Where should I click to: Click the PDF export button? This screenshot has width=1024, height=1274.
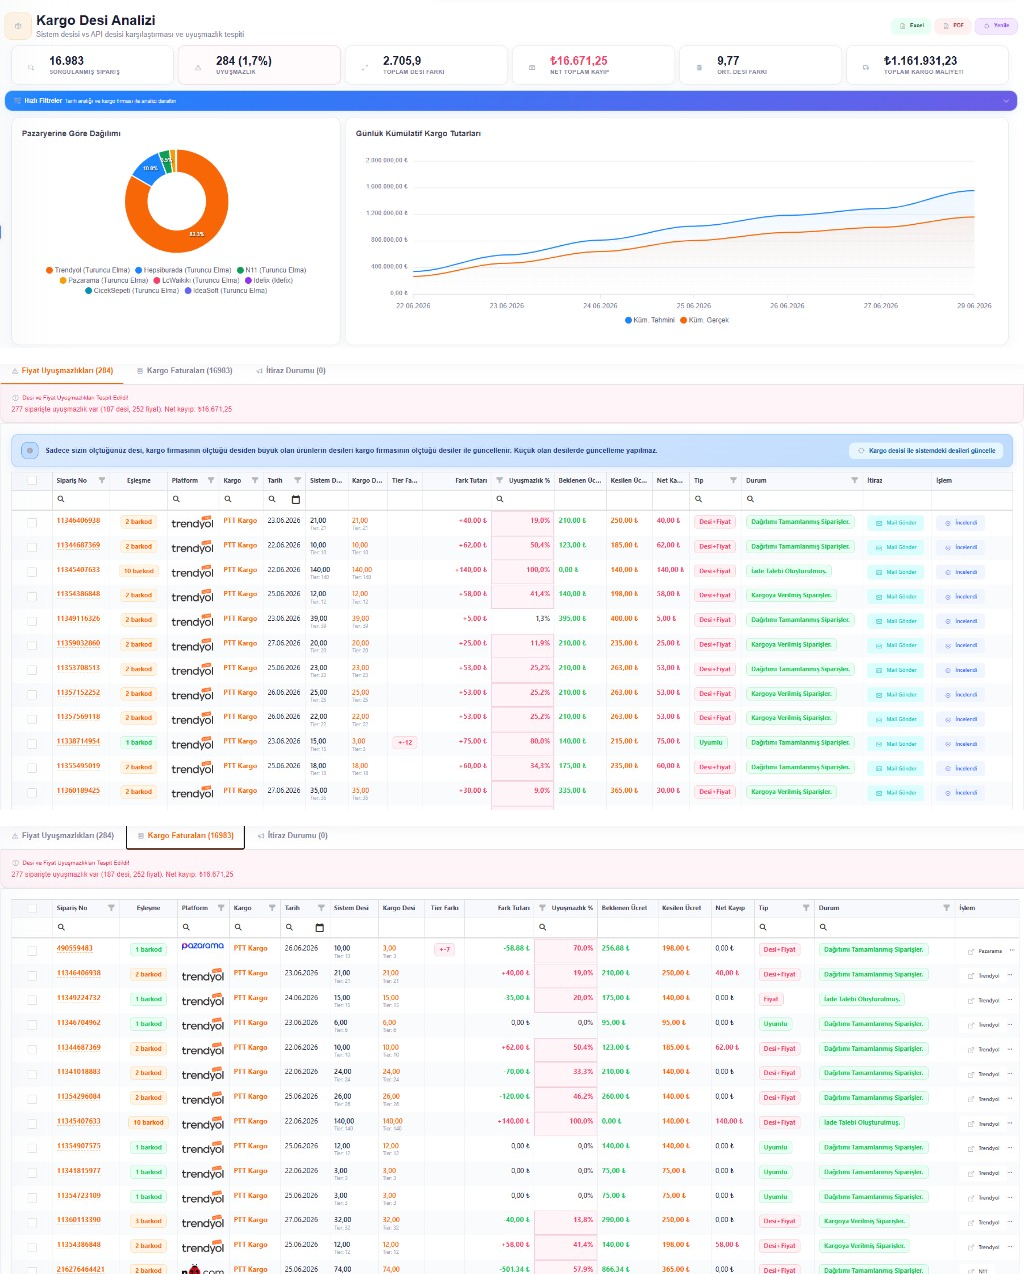click(953, 25)
